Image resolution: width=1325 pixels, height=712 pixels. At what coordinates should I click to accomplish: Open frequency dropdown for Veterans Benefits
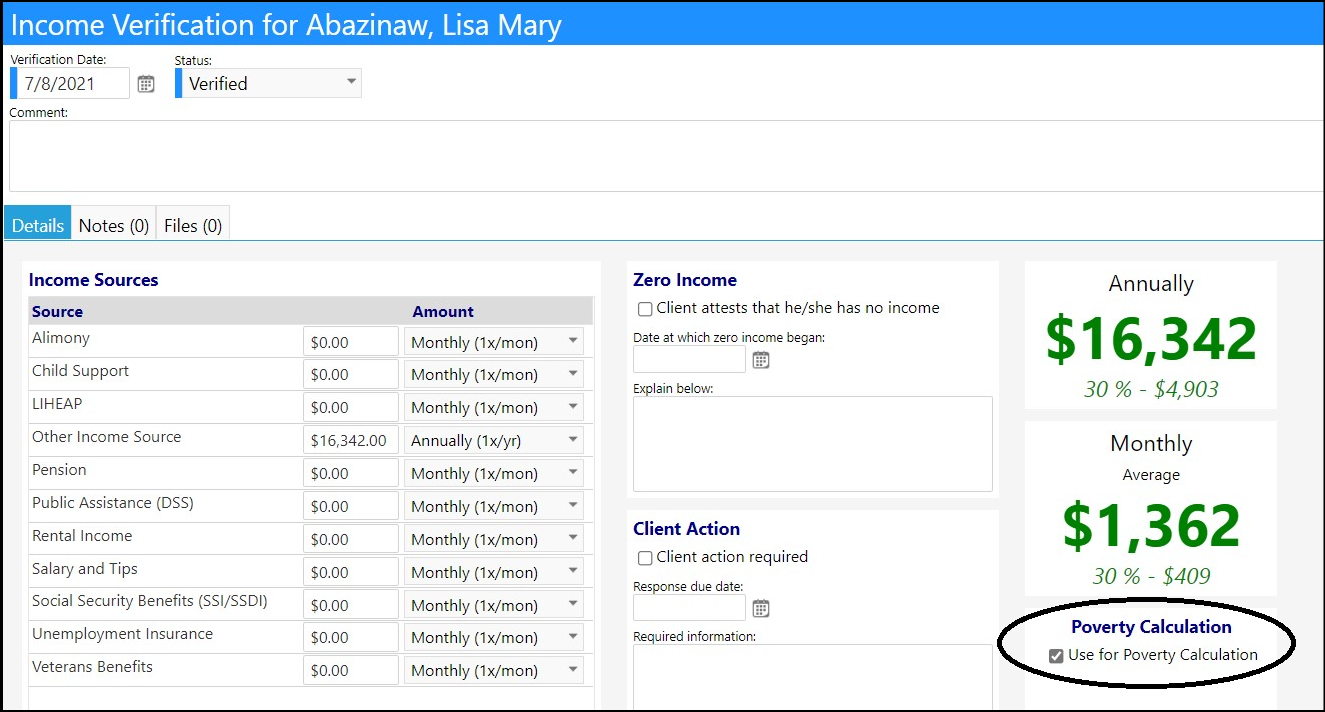496,670
